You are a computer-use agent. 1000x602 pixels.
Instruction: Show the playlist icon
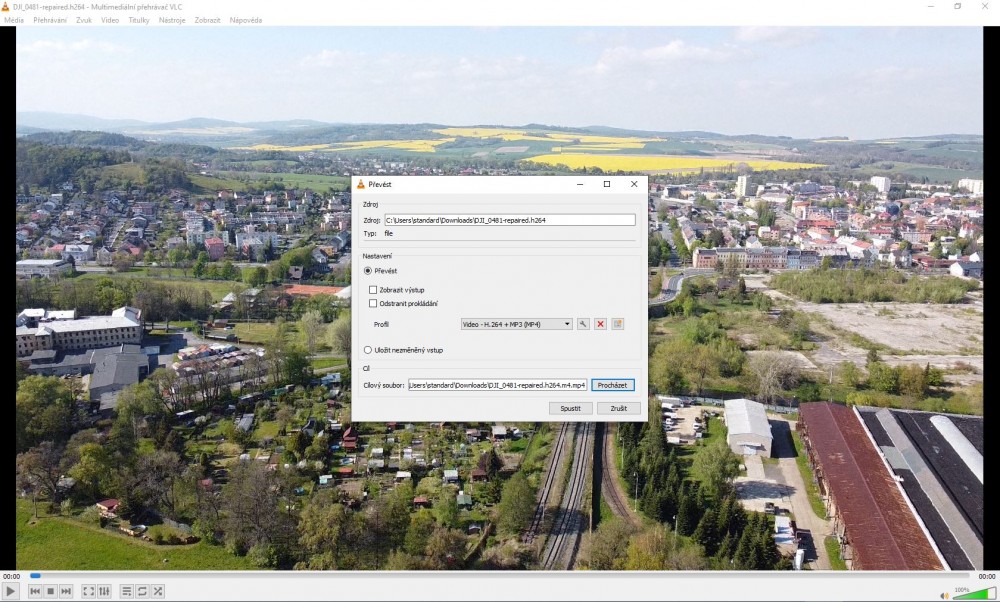tap(127, 591)
